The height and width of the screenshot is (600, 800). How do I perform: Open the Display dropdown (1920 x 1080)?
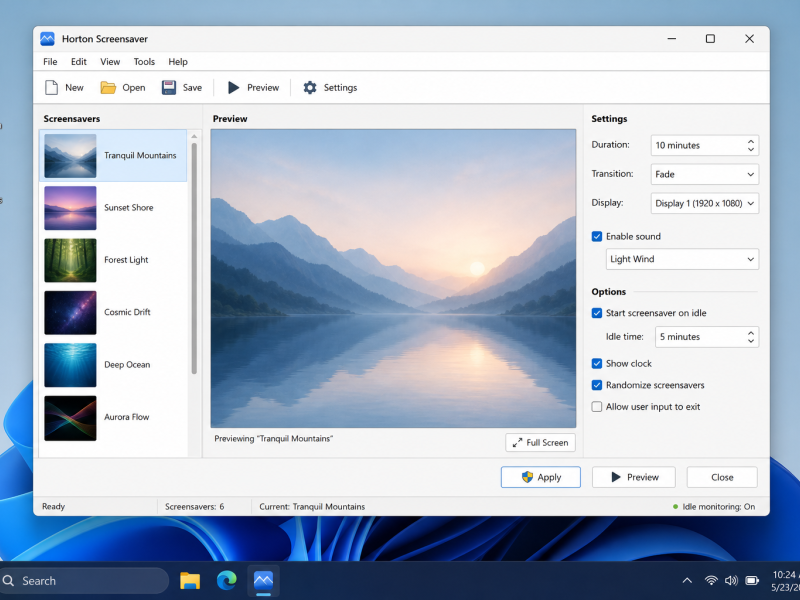click(x=705, y=203)
